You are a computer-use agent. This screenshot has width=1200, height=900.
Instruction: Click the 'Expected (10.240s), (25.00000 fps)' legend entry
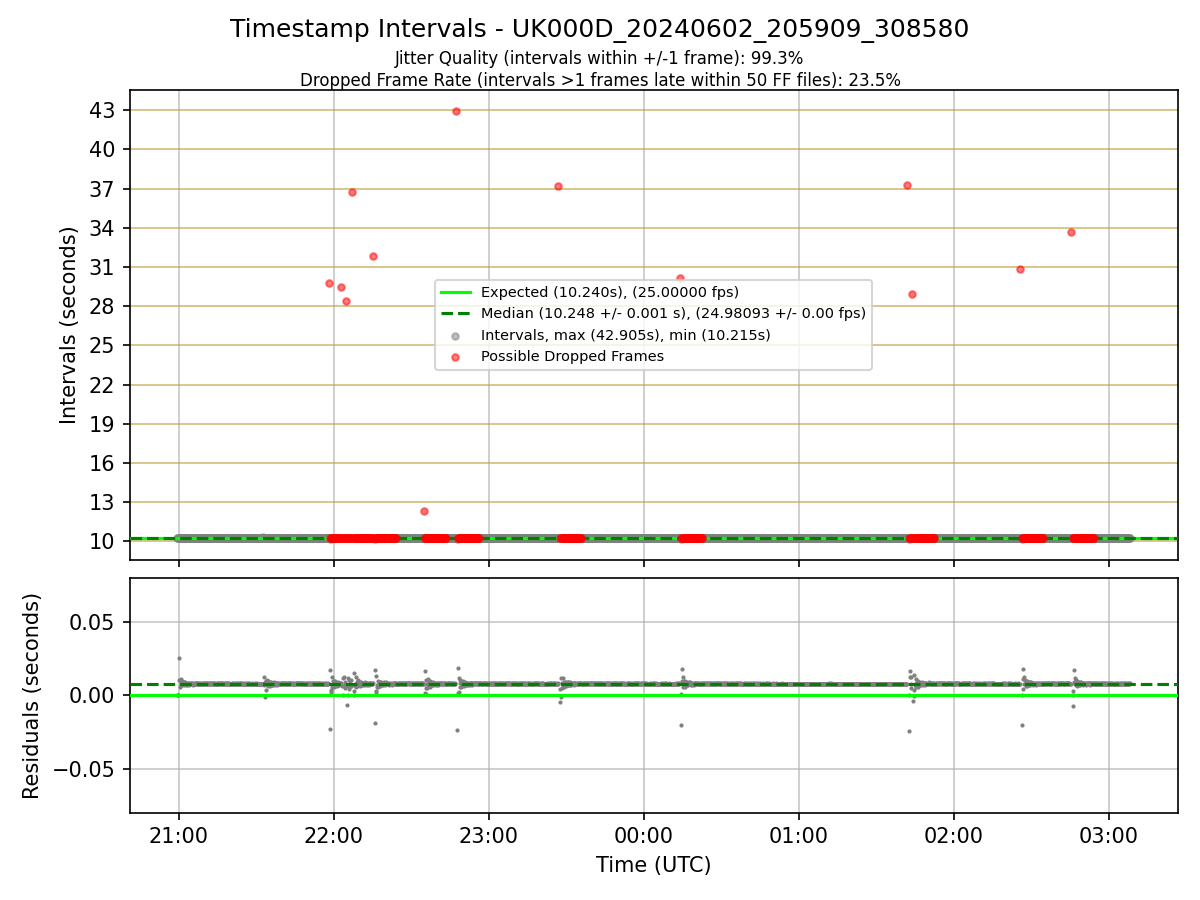click(610, 292)
